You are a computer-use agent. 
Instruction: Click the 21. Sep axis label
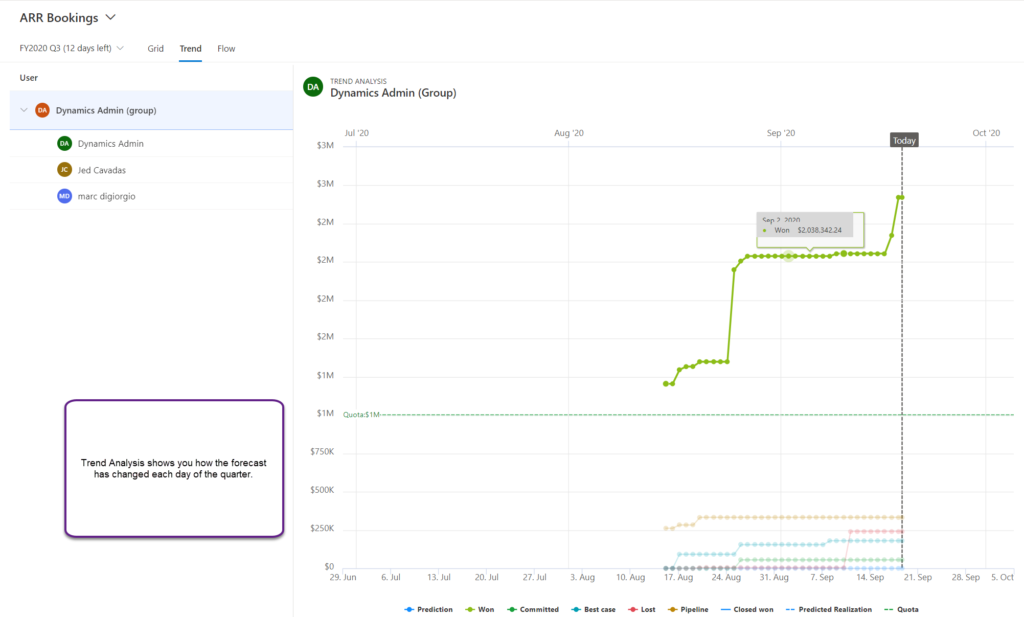pos(918,577)
